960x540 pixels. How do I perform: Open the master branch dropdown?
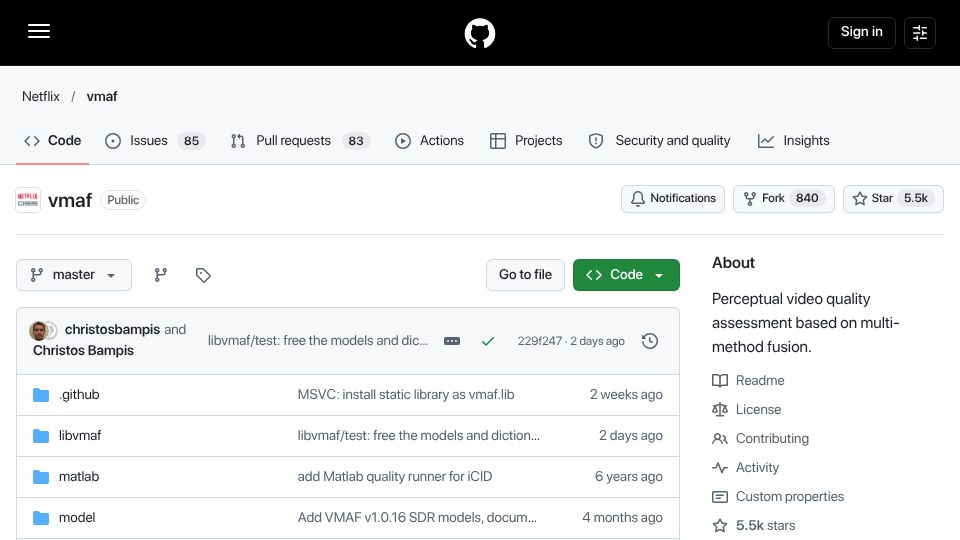pyautogui.click(x=74, y=275)
